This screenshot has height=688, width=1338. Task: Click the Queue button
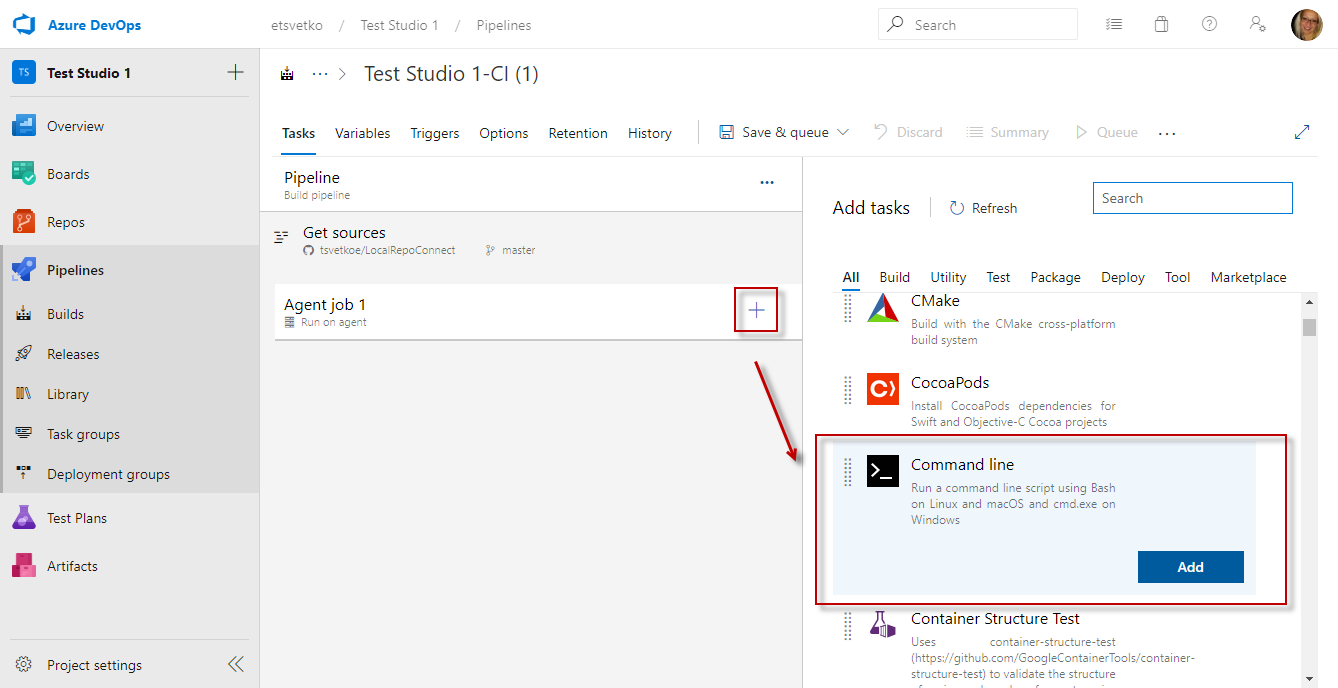pos(1106,132)
